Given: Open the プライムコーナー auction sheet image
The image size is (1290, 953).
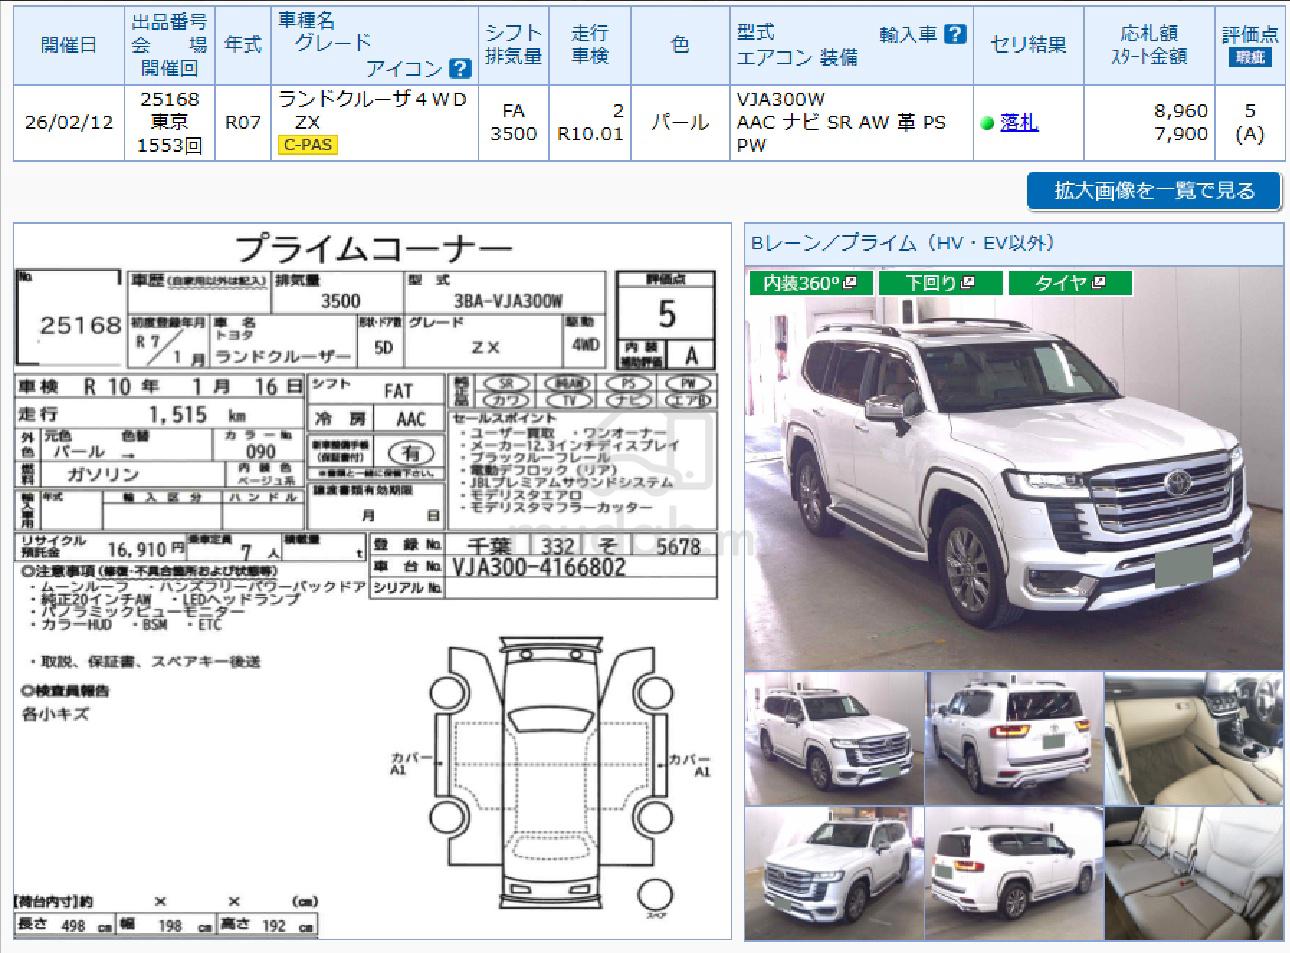Looking at the screenshot, I should (372, 582).
